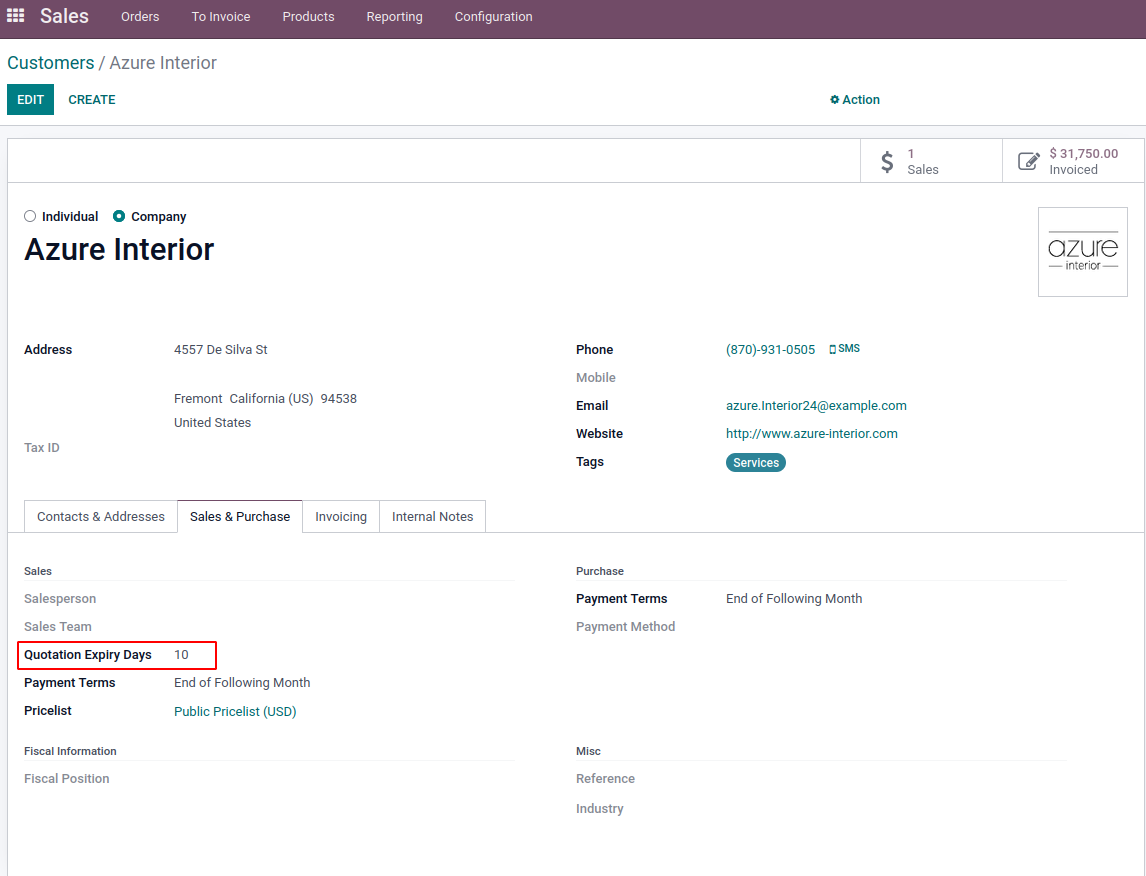
Task: Open the Reporting menu
Action: click(x=395, y=16)
